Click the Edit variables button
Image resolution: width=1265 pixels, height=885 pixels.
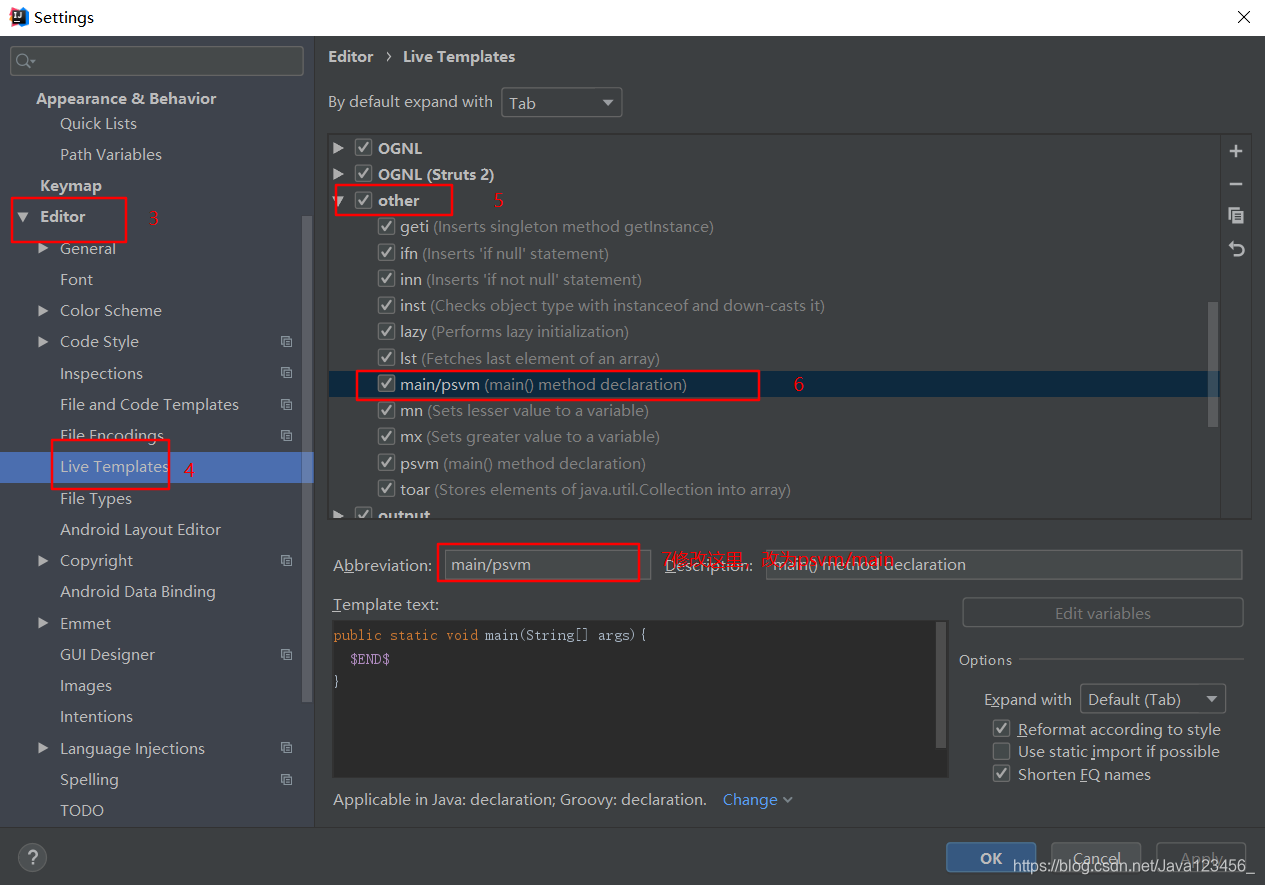click(1103, 613)
